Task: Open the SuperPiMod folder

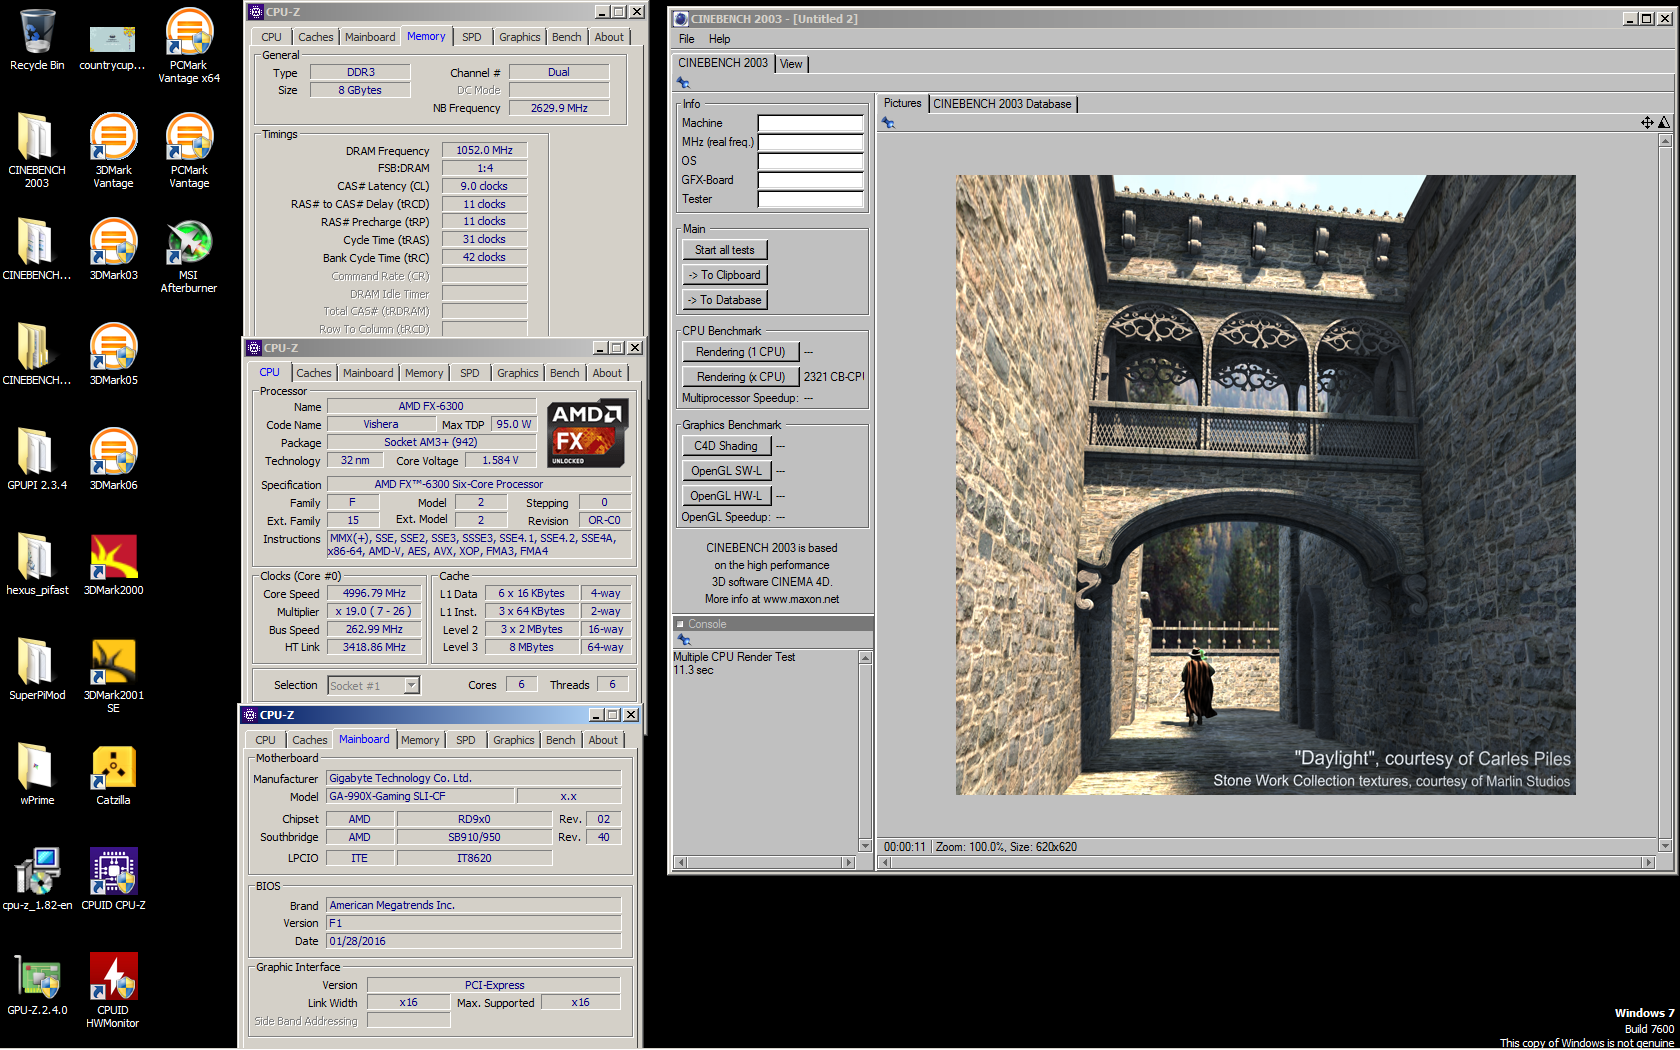Action: pos(37,670)
